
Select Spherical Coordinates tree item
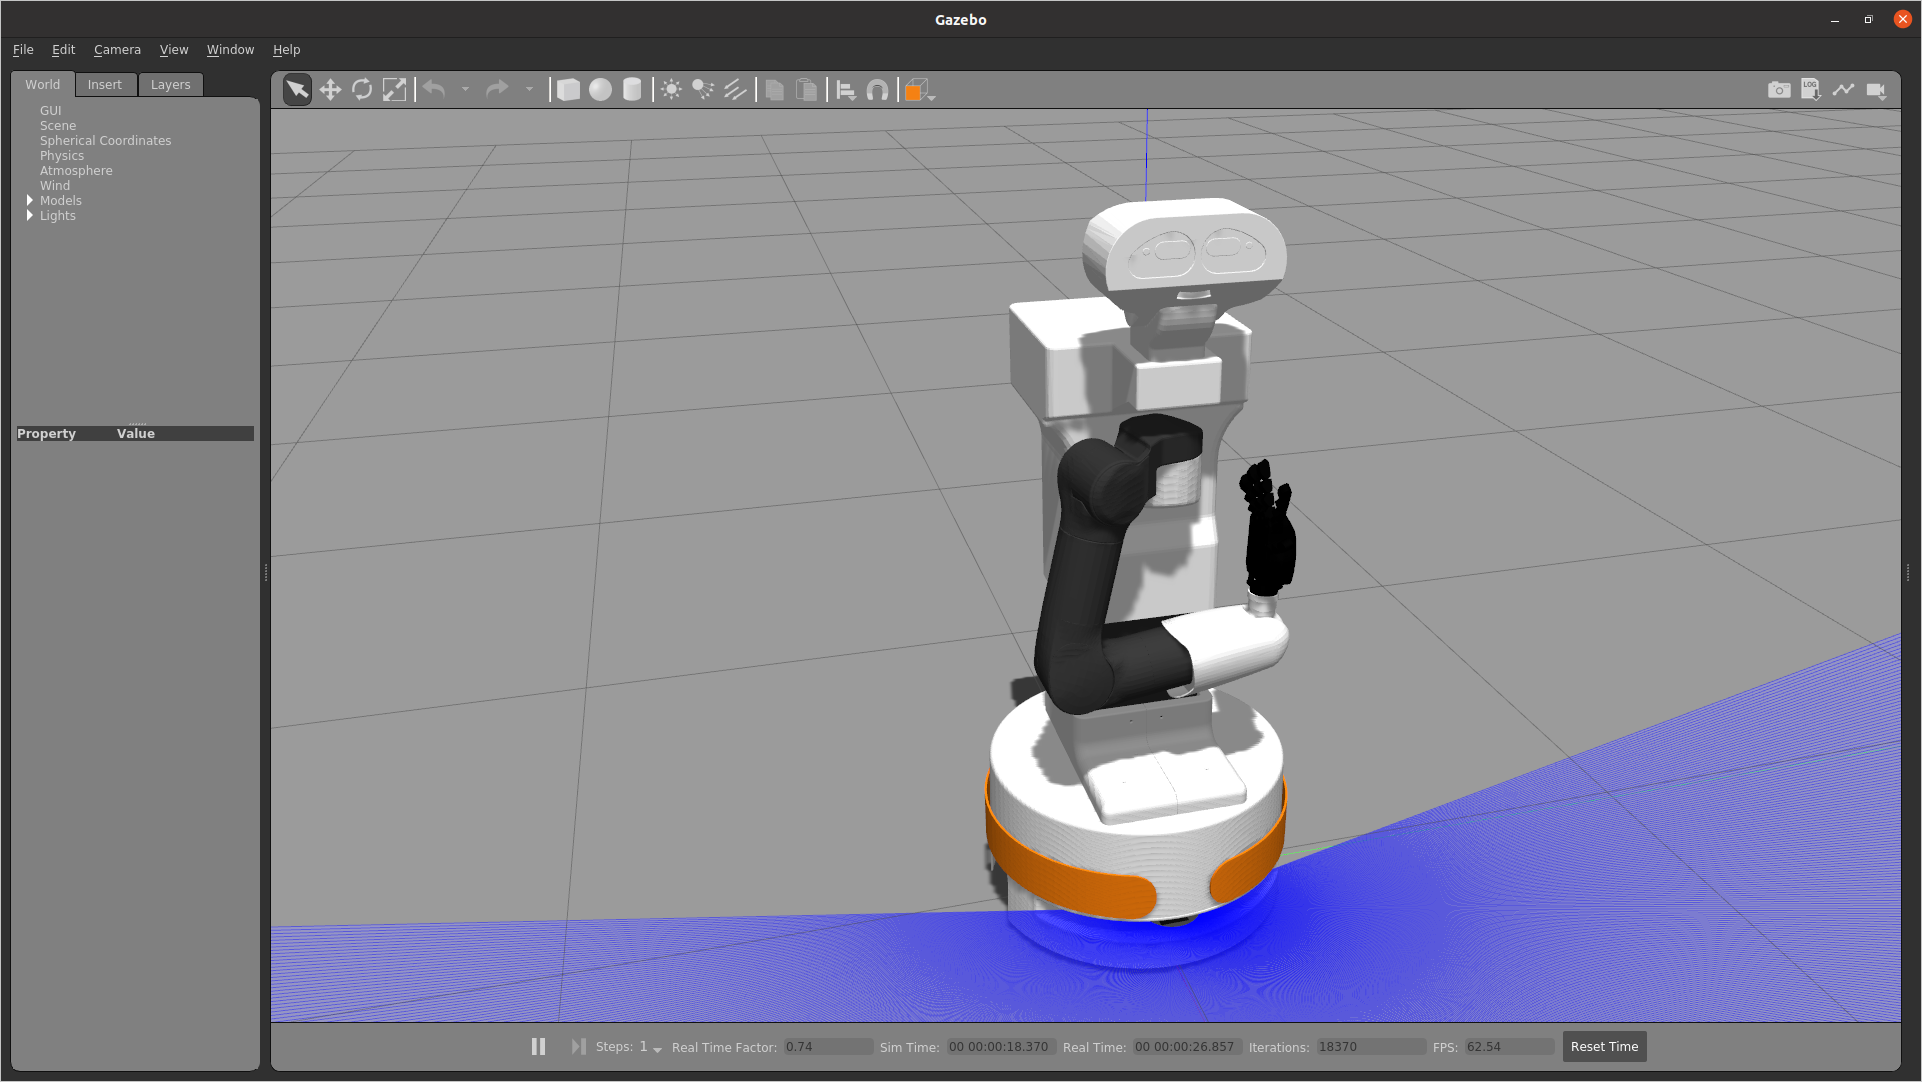click(x=105, y=140)
